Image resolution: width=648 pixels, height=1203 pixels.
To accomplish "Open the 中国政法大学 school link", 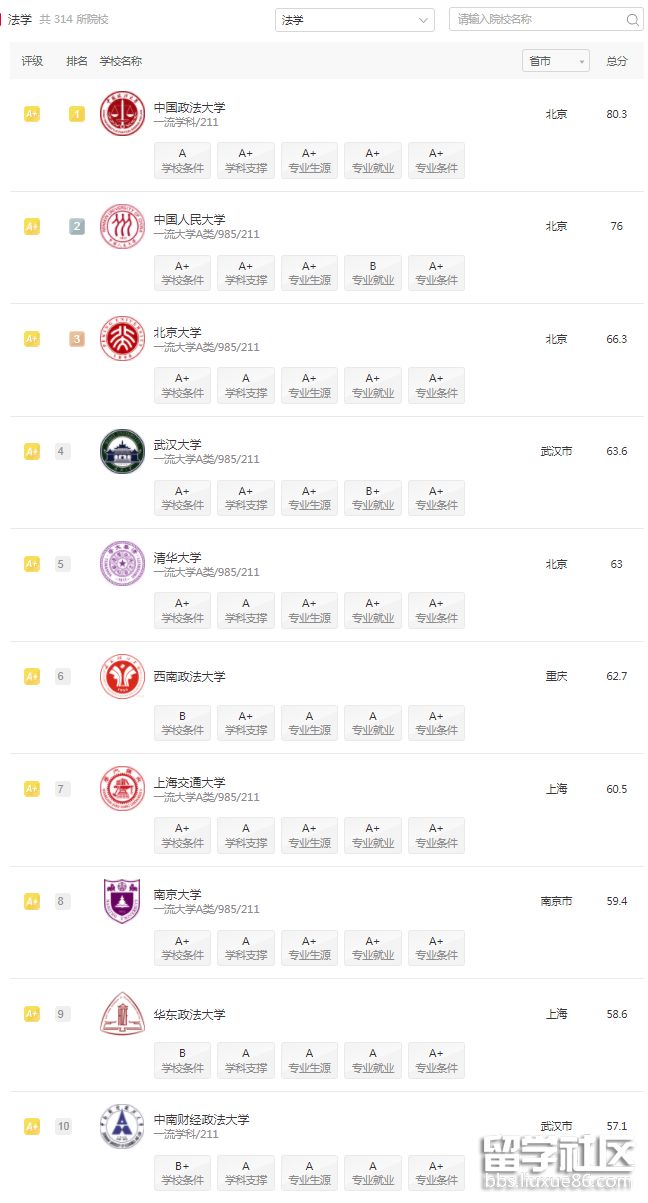I will pos(190,107).
